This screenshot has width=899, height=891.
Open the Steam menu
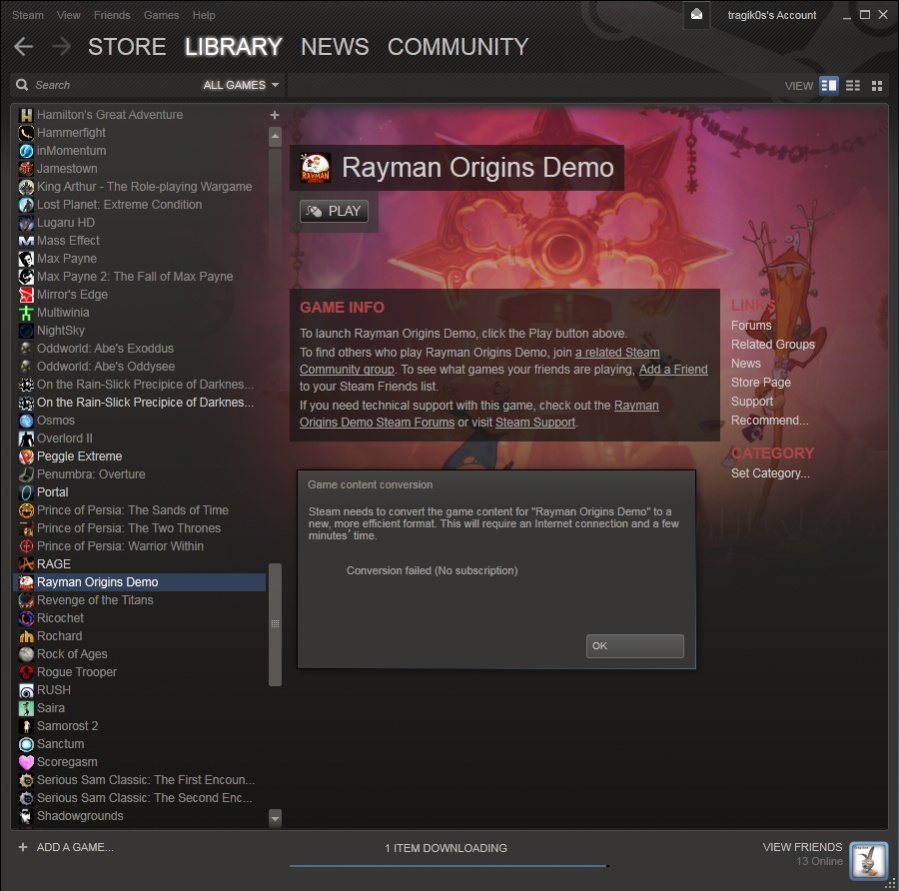coord(28,15)
